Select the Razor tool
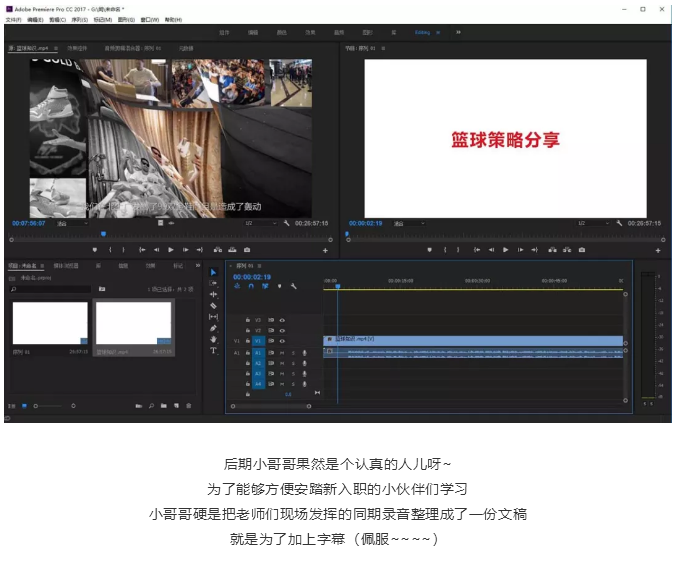Image resolution: width=674 pixels, height=585 pixels. (213, 306)
